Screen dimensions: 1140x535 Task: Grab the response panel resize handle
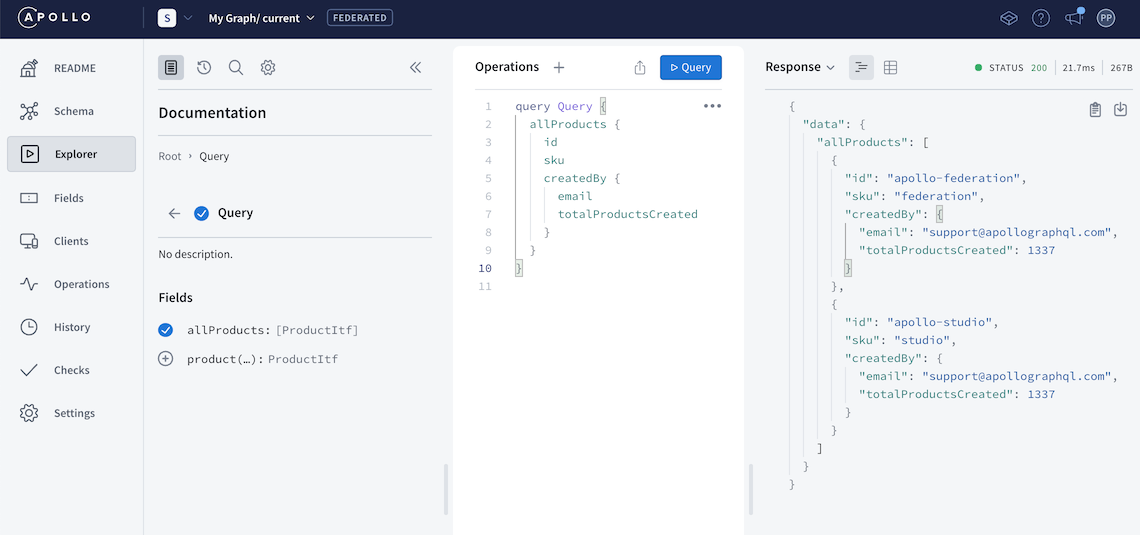click(x=751, y=489)
